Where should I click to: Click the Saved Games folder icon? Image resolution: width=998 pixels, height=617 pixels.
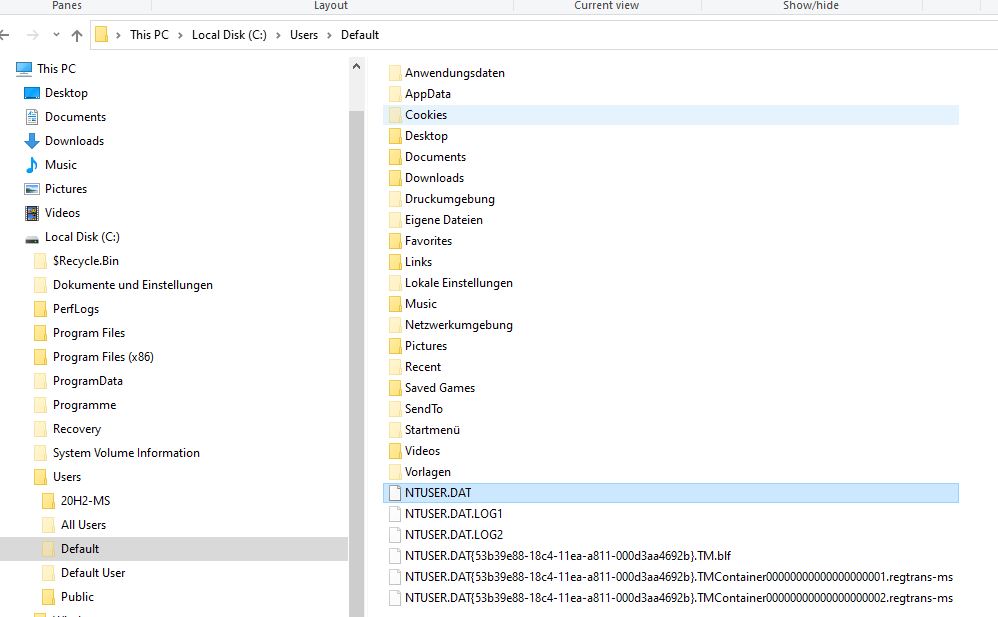(x=395, y=388)
